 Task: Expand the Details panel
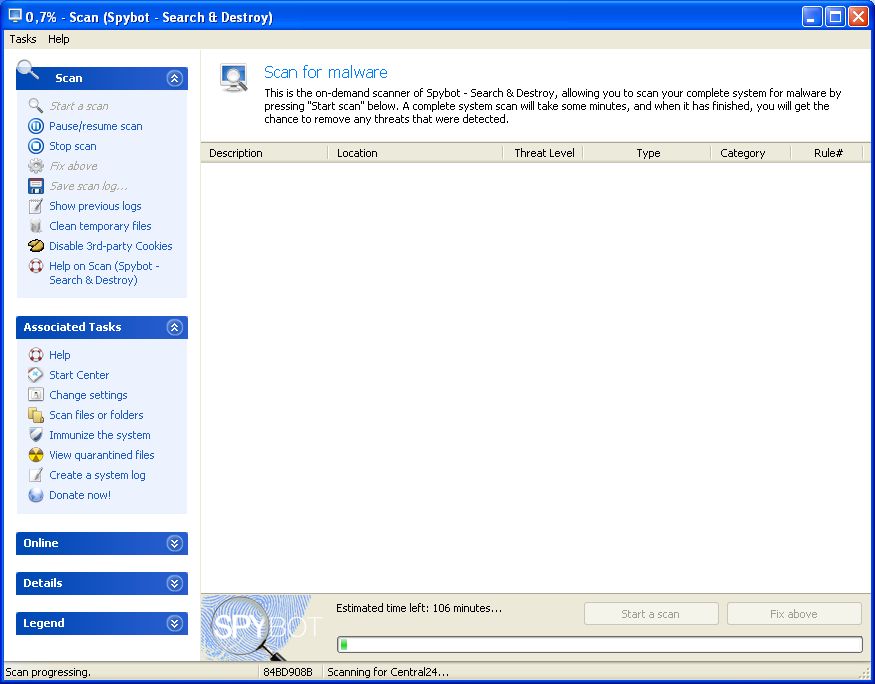click(175, 583)
